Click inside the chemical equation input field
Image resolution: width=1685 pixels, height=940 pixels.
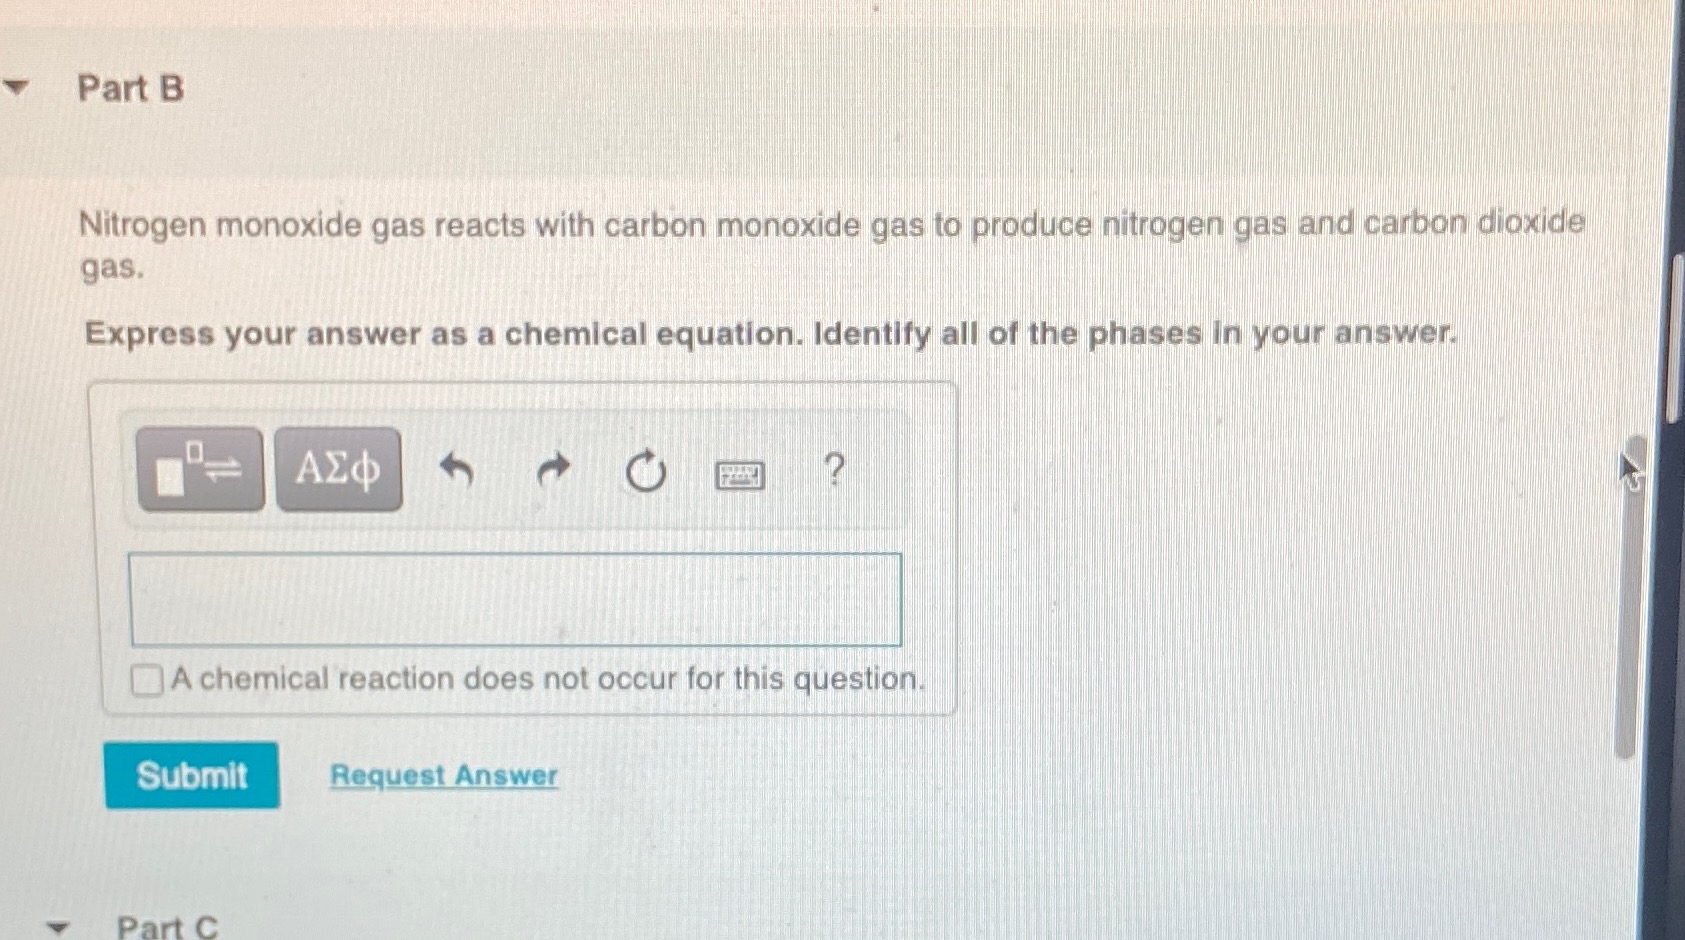tap(516, 598)
